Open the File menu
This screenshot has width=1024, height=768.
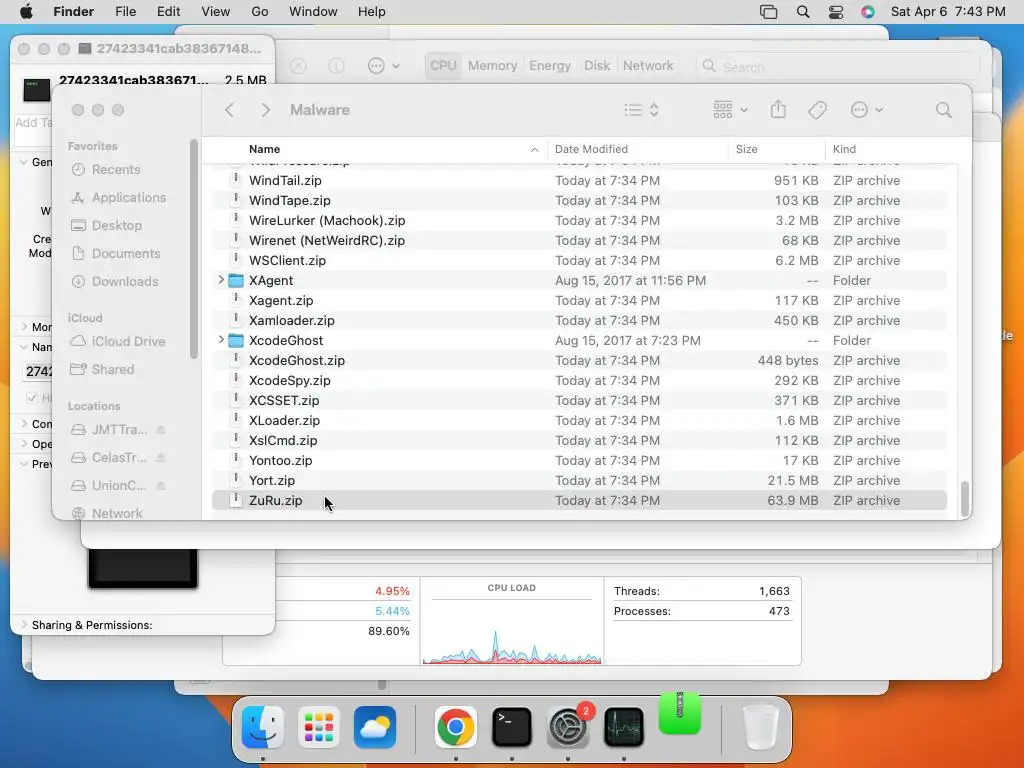pyautogui.click(x=125, y=12)
